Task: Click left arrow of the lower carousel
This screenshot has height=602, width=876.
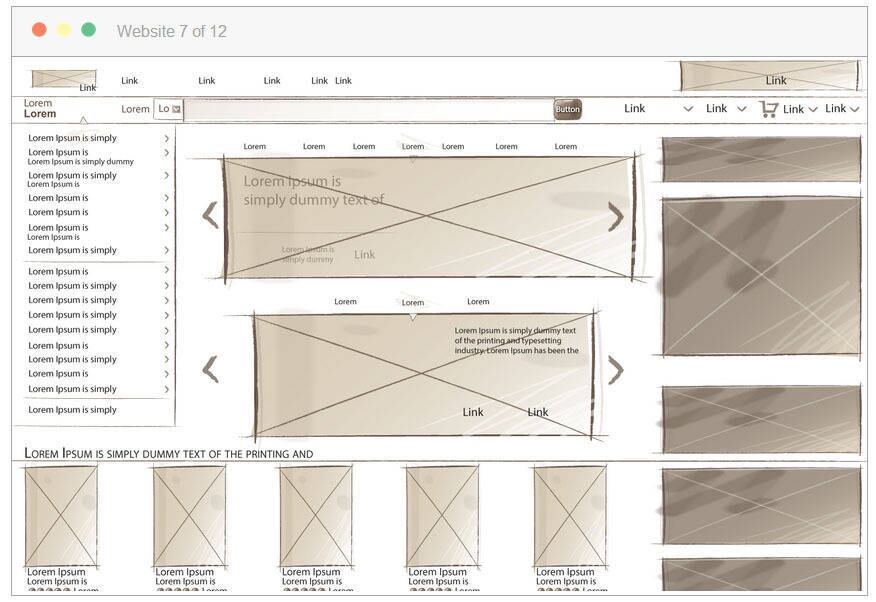Action: tap(210, 369)
